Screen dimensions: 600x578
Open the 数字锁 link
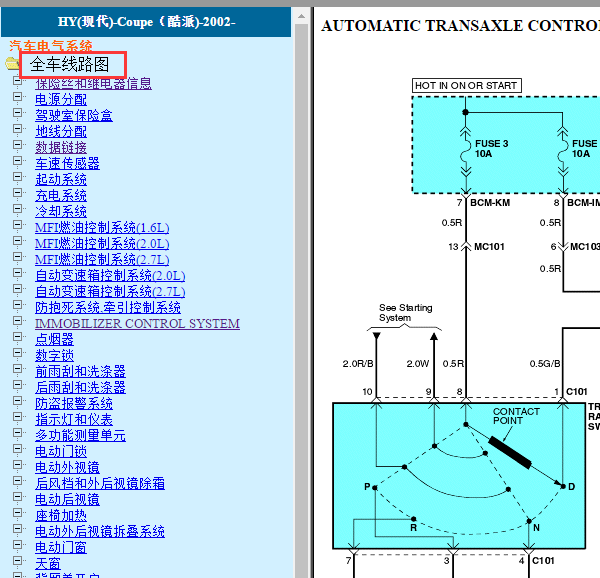pyautogui.click(x=54, y=356)
